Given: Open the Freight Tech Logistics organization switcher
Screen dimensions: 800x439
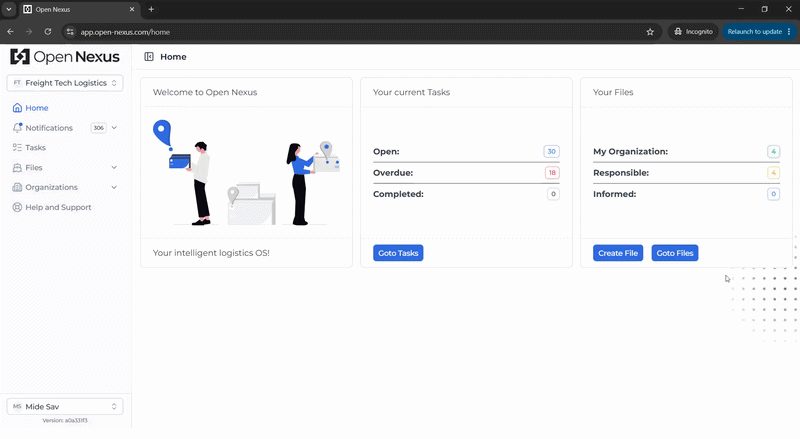Looking at the screenshot, I should click(x=65, y=83).
